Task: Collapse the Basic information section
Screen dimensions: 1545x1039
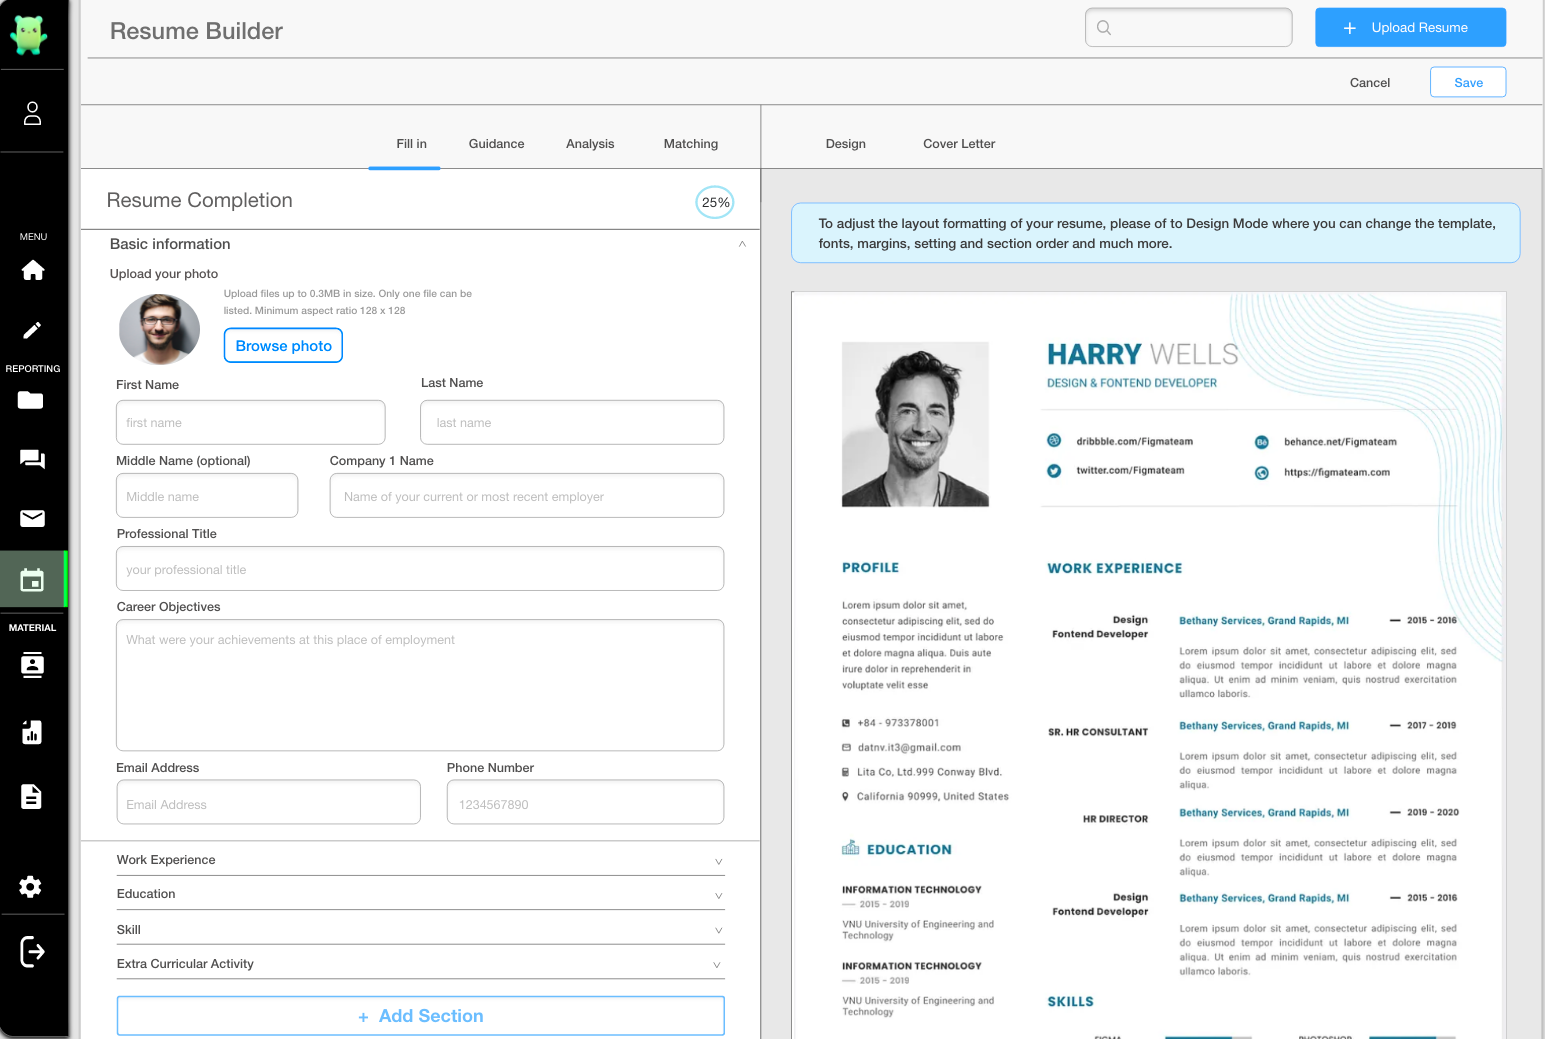Action: point(742,244)
